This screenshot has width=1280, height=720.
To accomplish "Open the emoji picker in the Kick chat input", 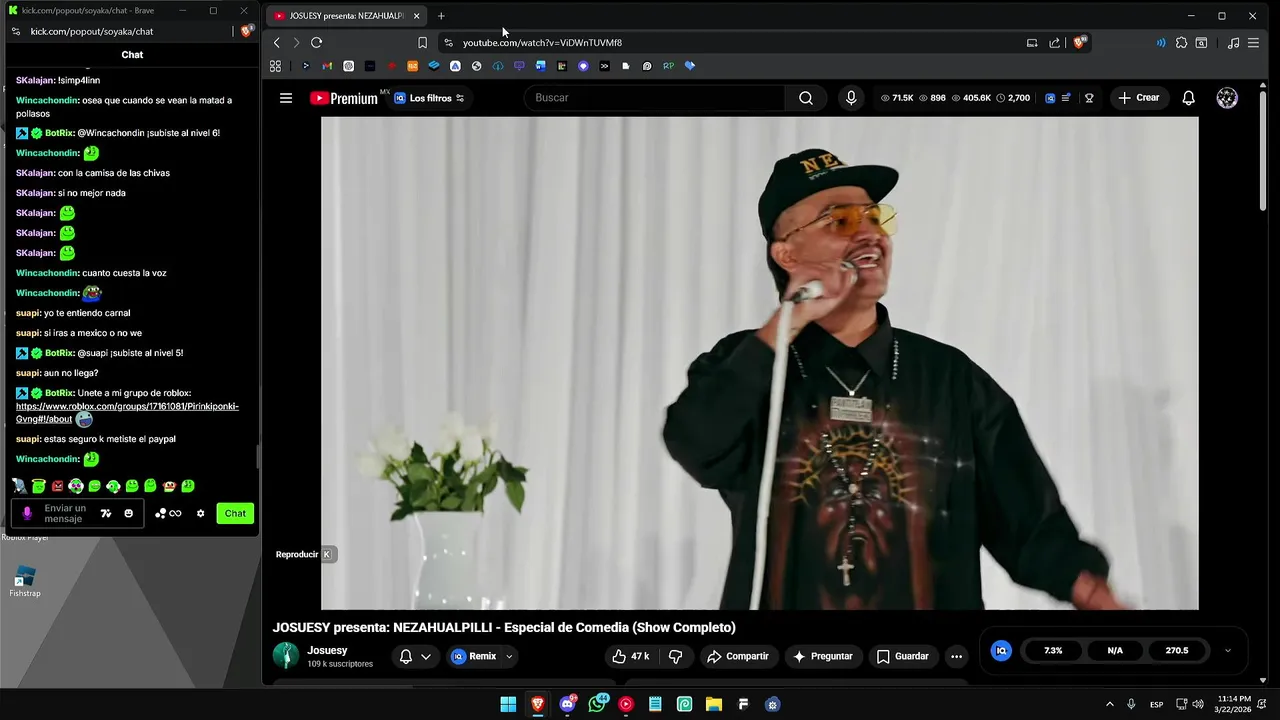I will click(128, 513).
